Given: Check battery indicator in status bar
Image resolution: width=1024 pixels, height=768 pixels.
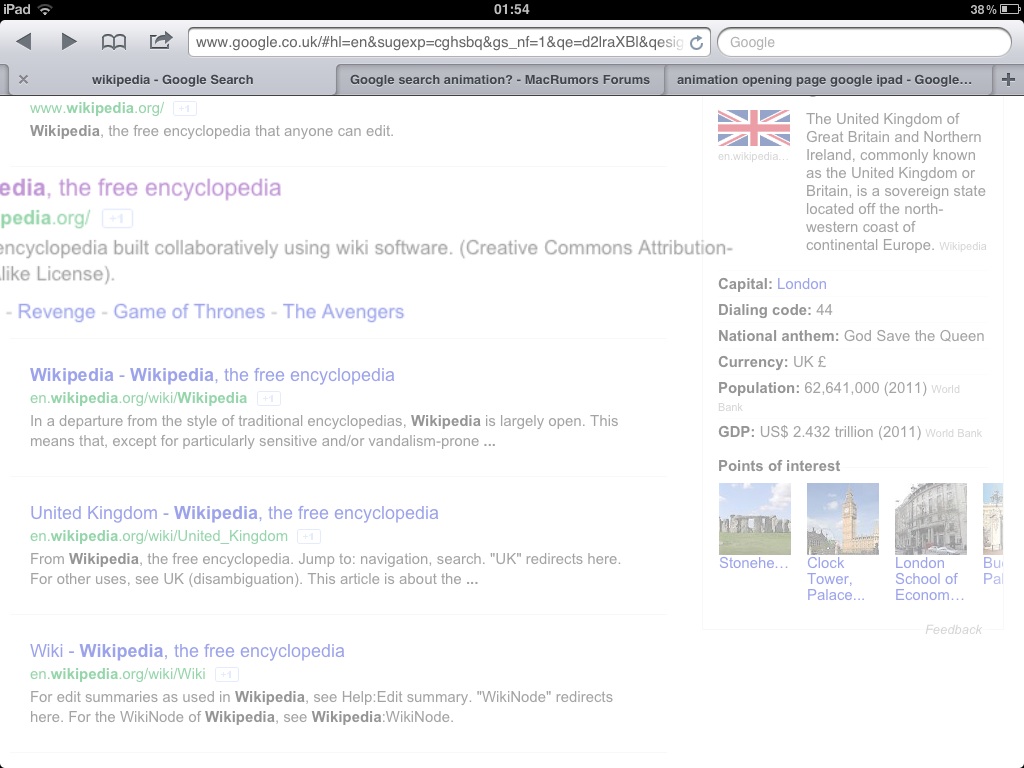Looking at the screenshot, I should click(x=1009, y=9).
